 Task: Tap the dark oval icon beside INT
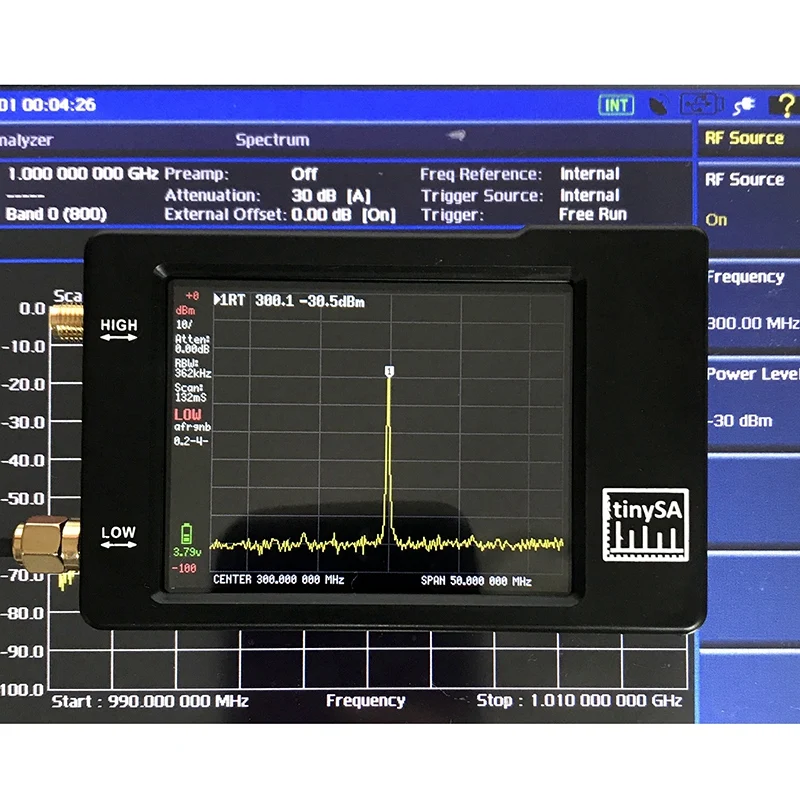(658, 106)
